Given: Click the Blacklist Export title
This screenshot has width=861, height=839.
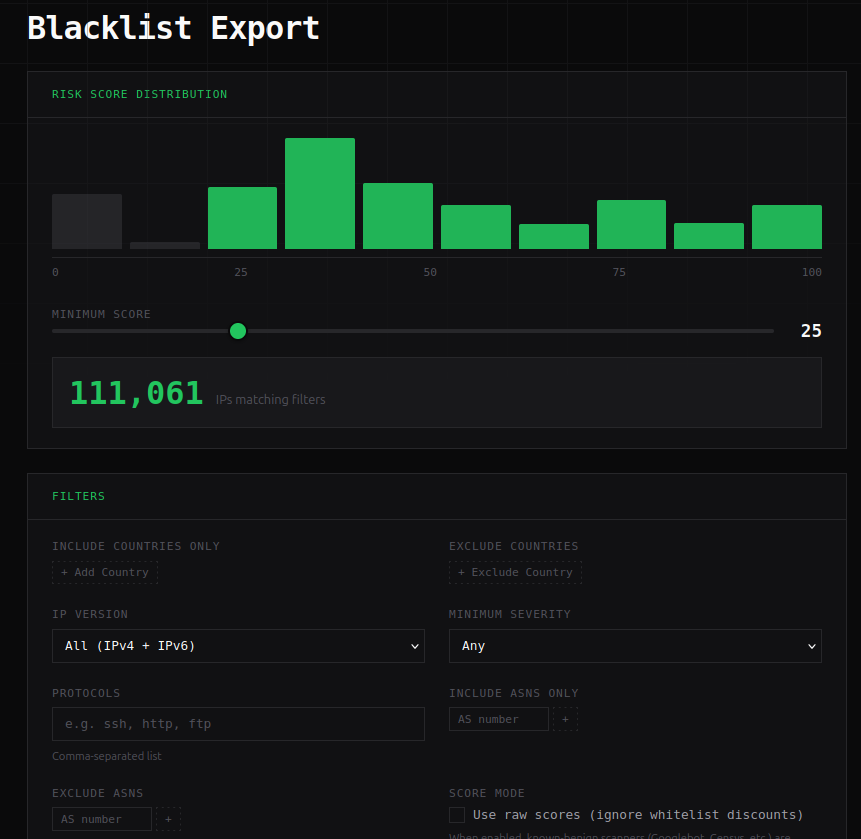Looking at the screenshot, I should pos(173,27).
